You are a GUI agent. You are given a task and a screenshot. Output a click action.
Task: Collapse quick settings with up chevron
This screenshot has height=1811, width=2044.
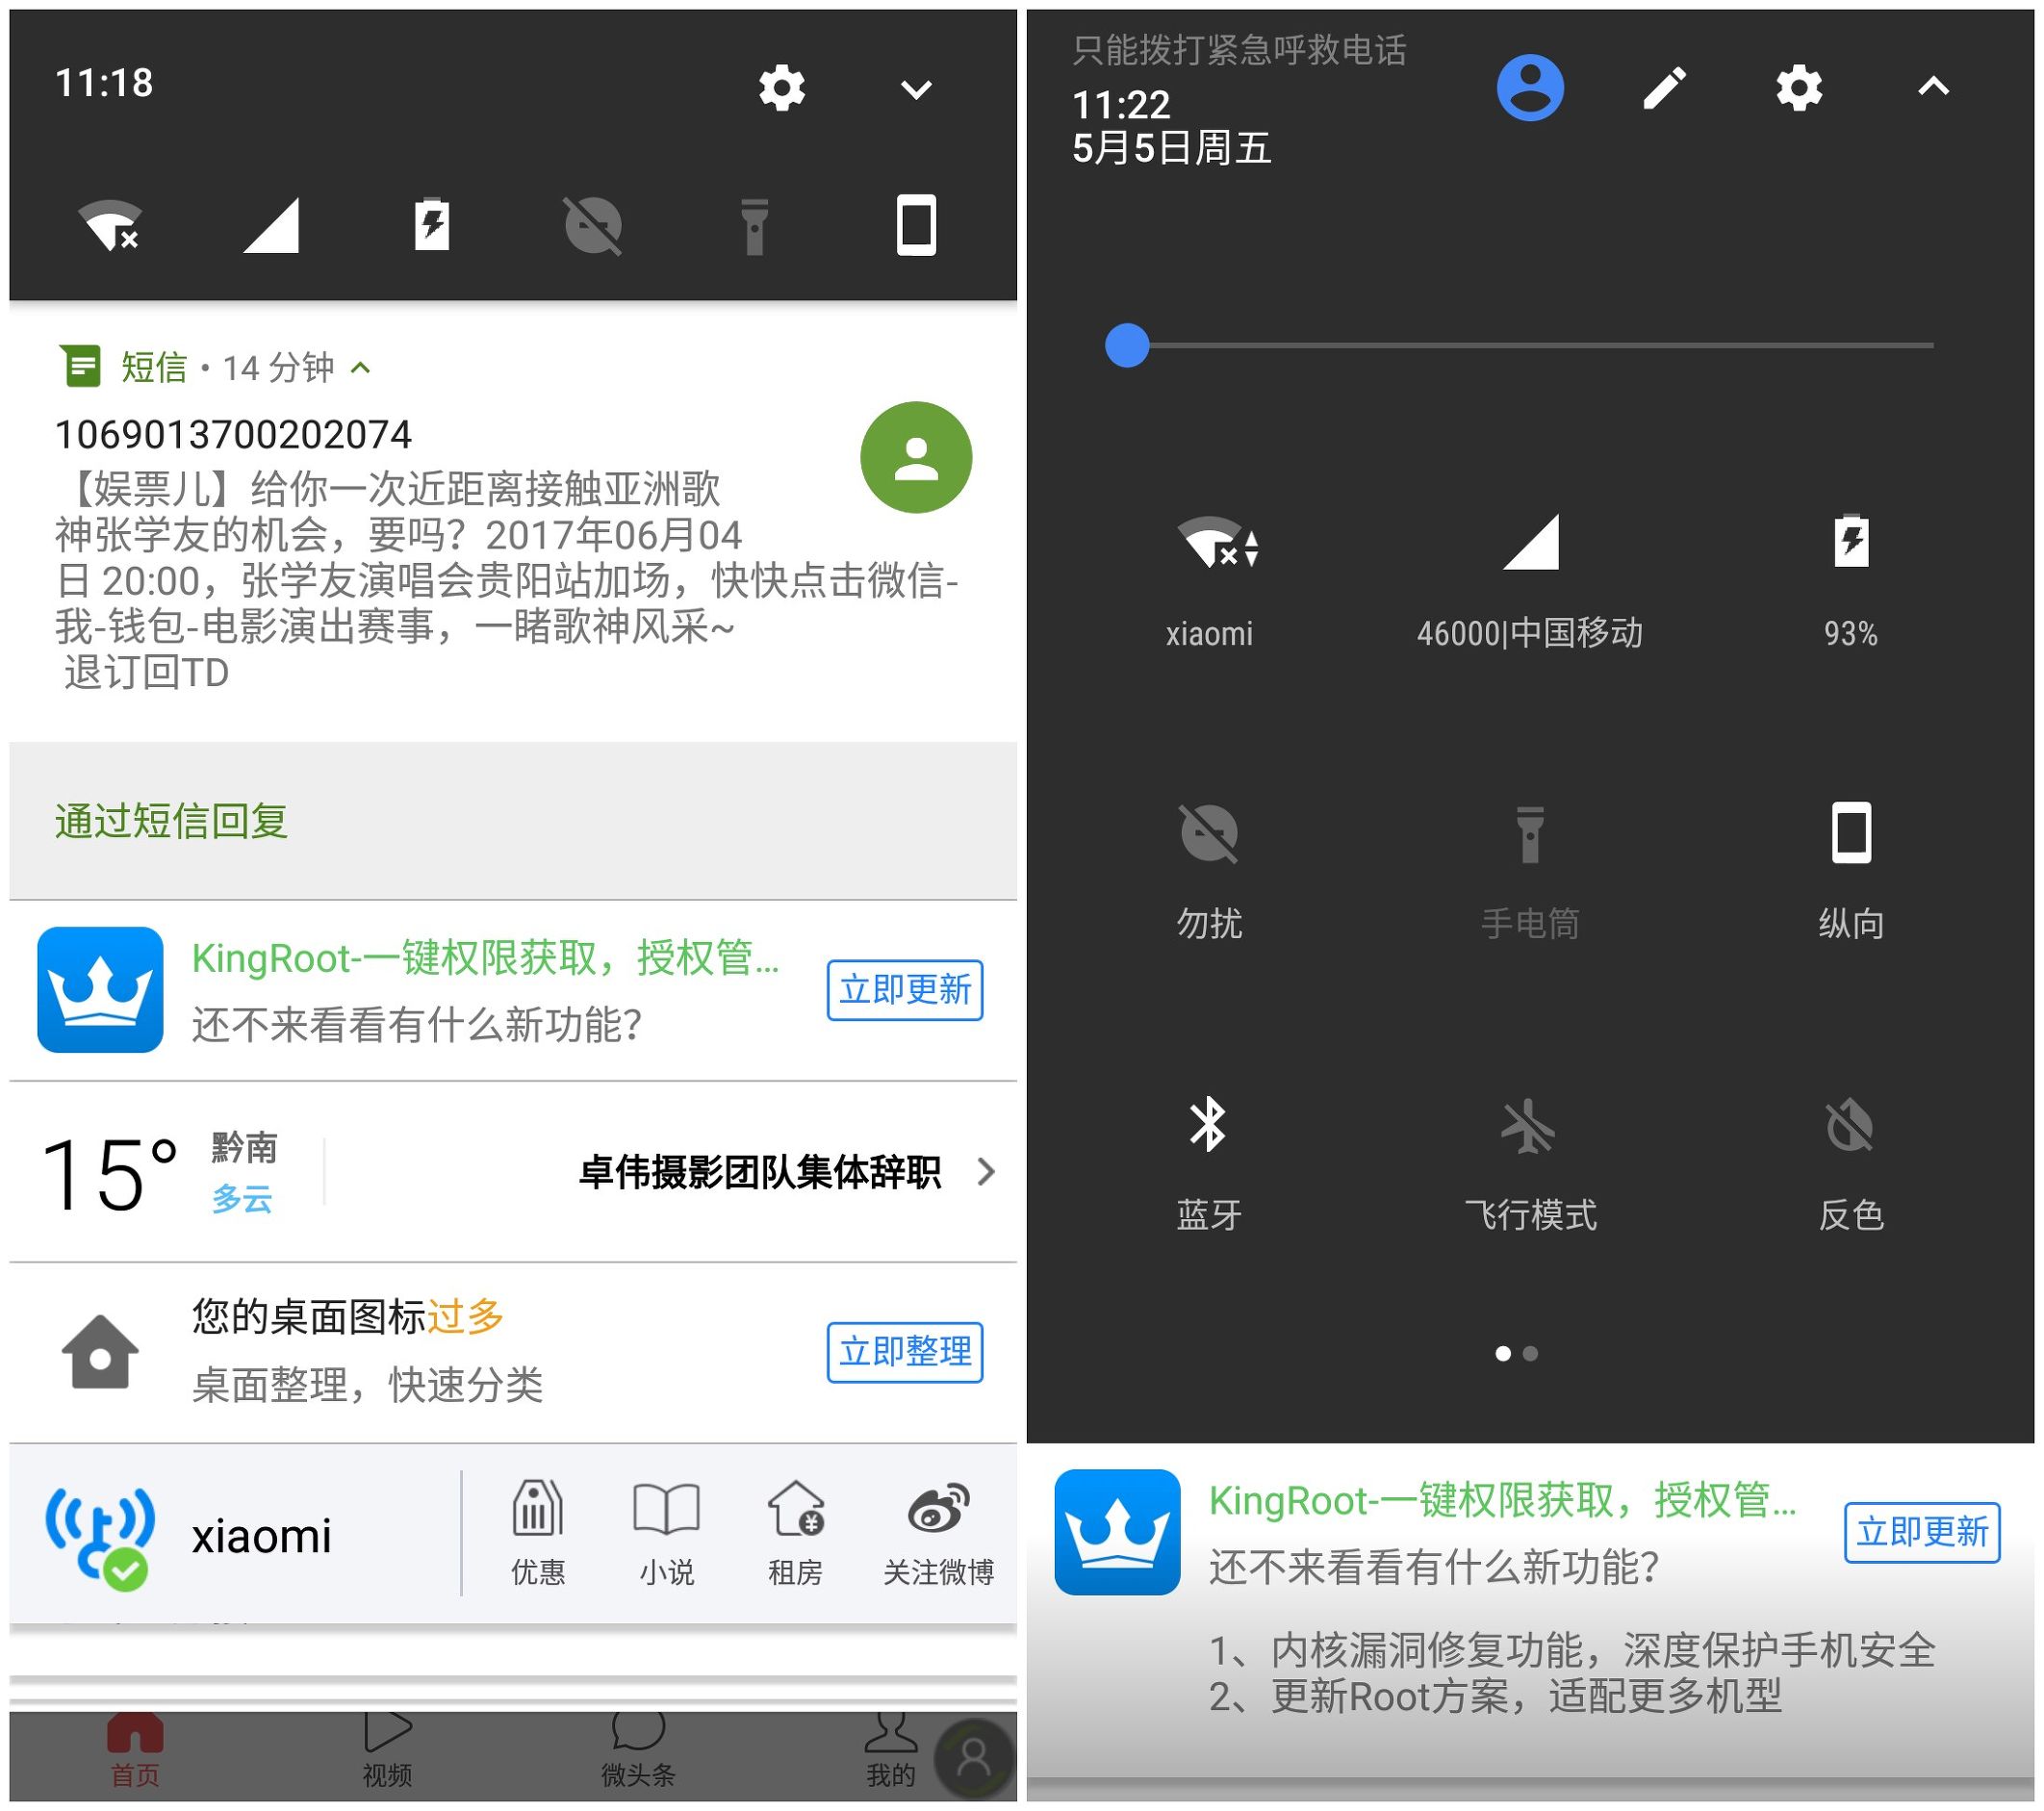click(1933, 88)
